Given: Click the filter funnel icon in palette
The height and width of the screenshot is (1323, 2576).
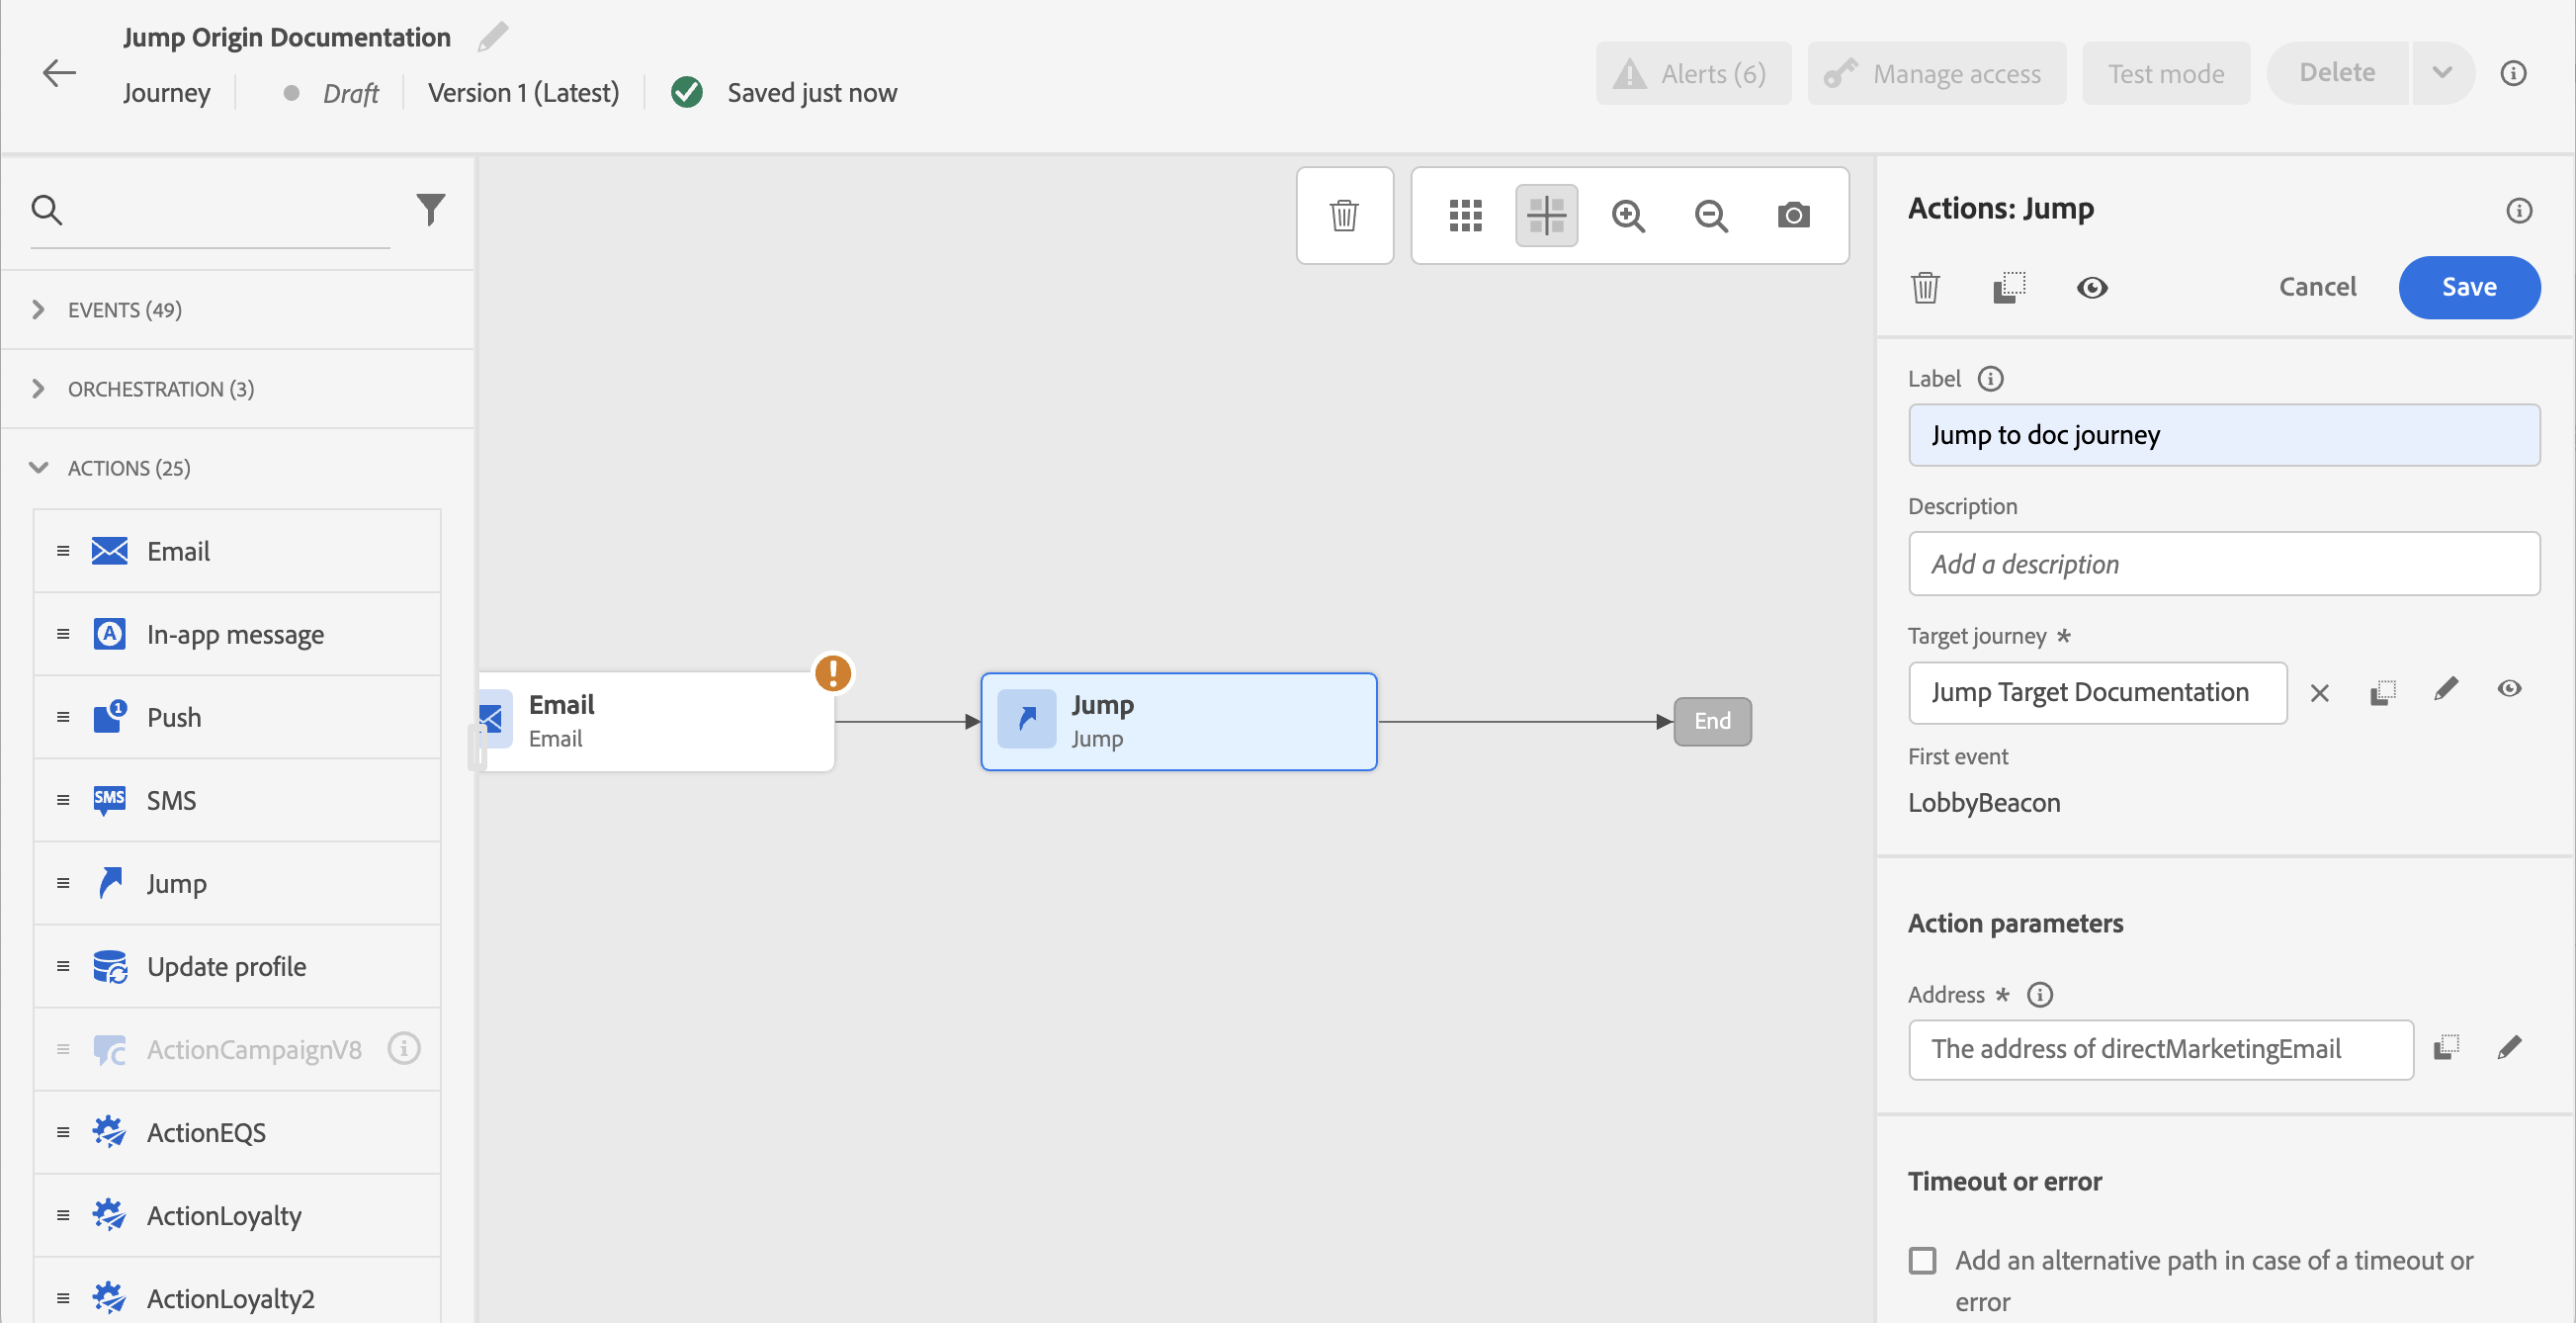Looking at the screenshot, I should (x=430, y=209).
